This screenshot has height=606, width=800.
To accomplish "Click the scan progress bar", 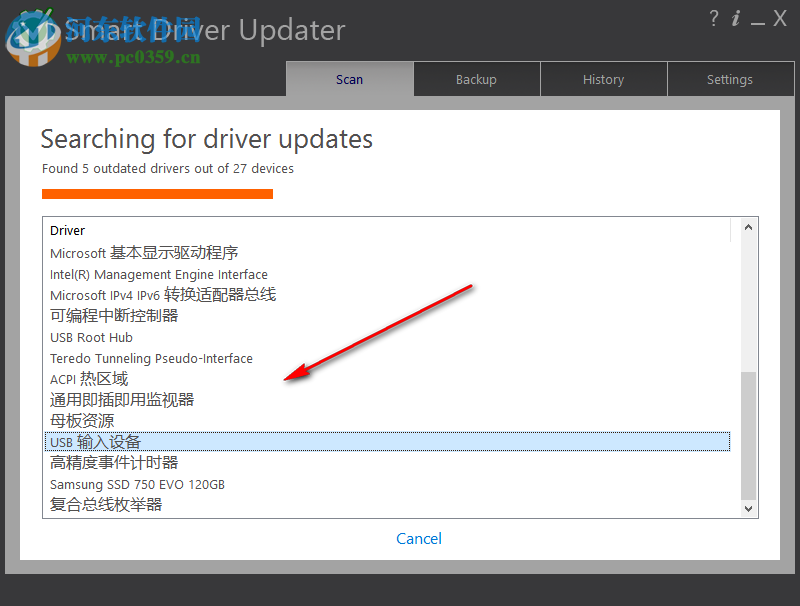I will 157,194.
